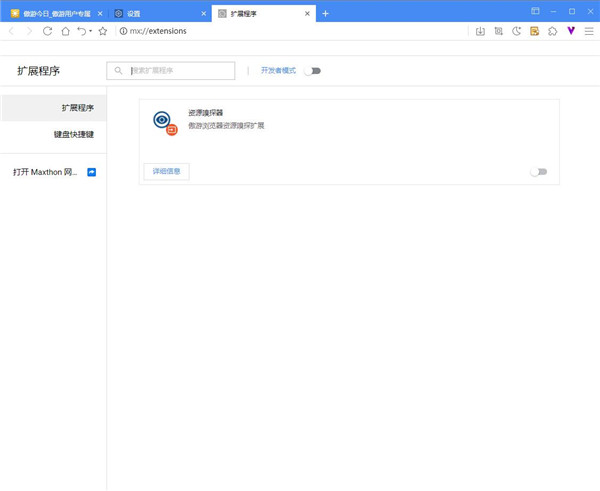Toggle night mode moon icon
Viewport: 600px width, 491px height.
(517, 31)
